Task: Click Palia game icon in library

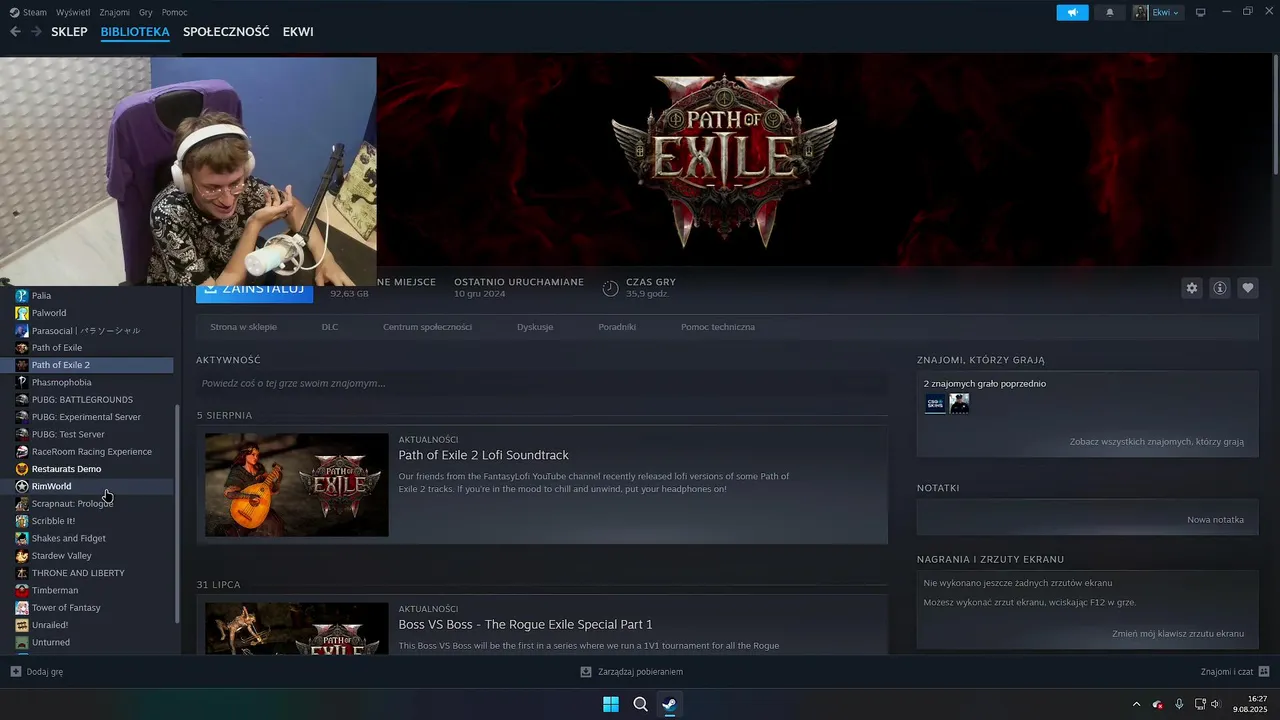Action: point(22,296)
